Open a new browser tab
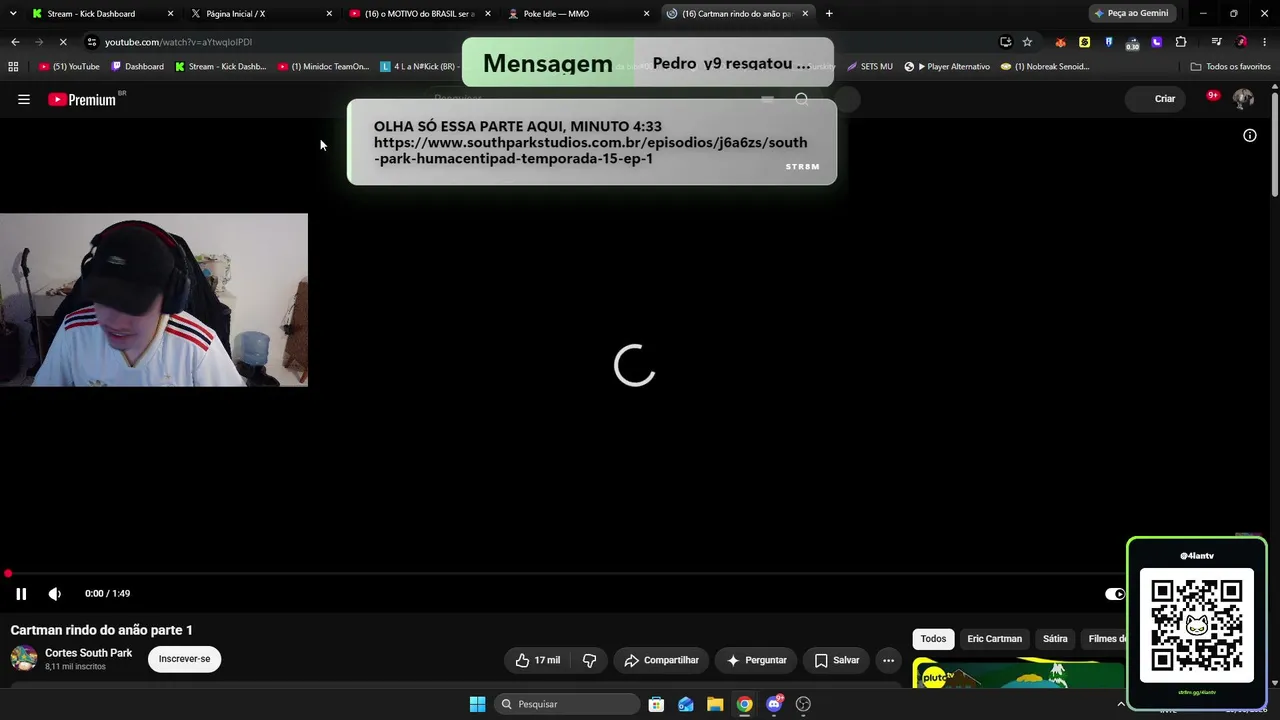Viewport: 1280px width, 720px height. point(829,14)
